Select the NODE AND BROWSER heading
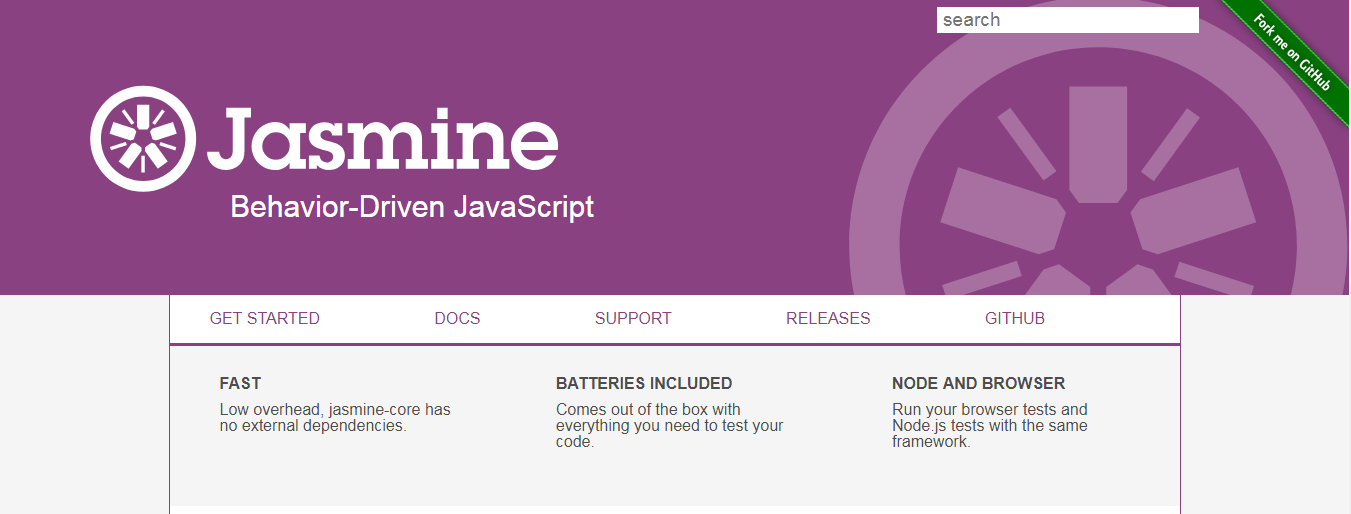Viewport: 1351px width, 514px height. click(x=978, y=383)
